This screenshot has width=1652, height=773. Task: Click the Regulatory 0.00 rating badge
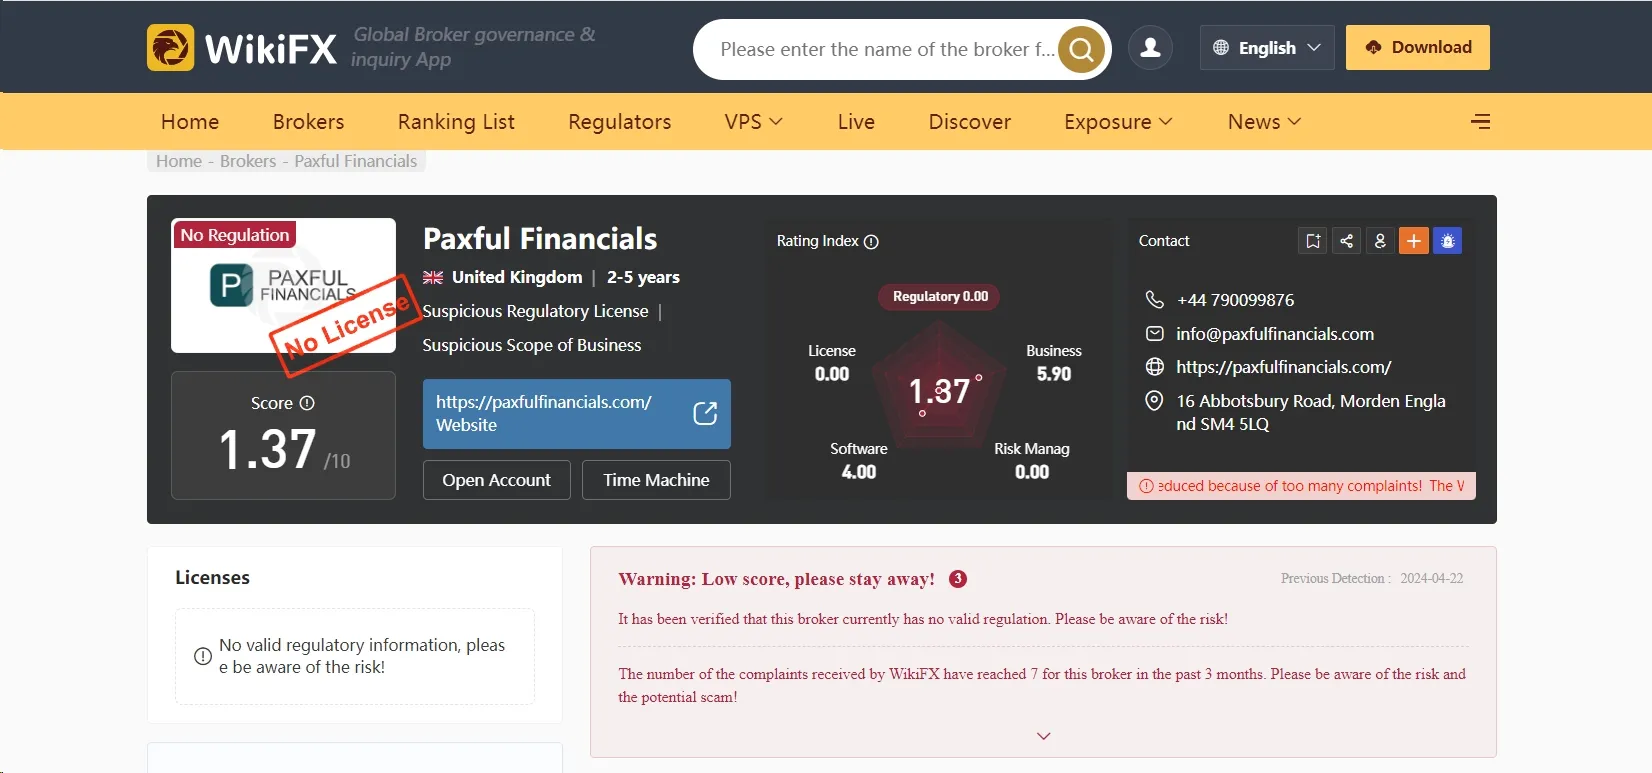point(940,297)
